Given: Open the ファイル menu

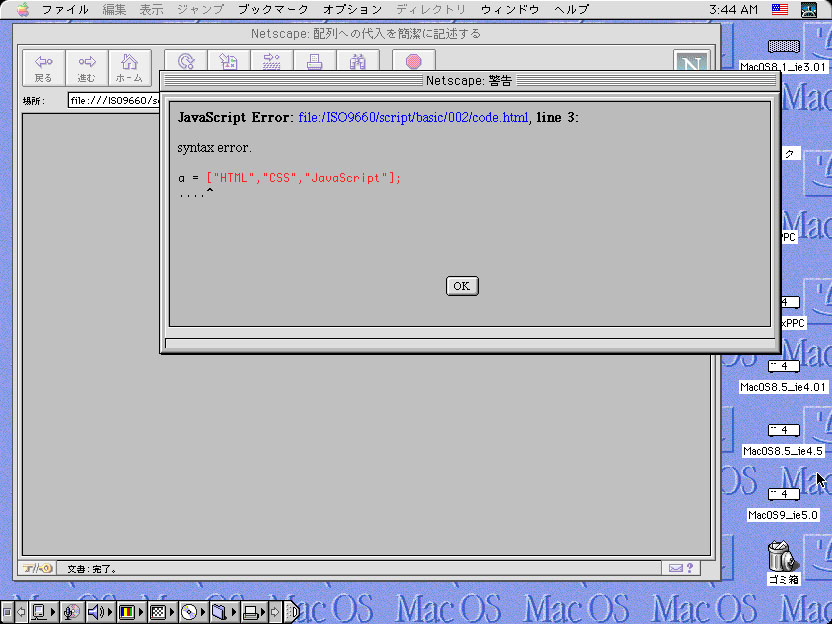Looking at the screenshot, I should coord(65,10).
